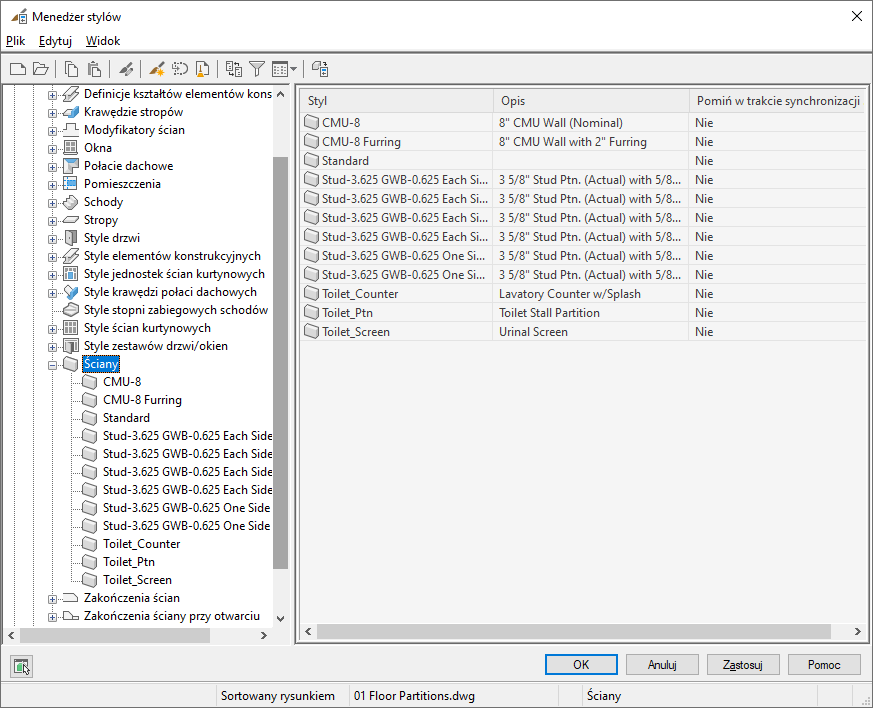Click the Open Drawing folder icon
Screen dimensions: 873x708
[x=41, y=69]
